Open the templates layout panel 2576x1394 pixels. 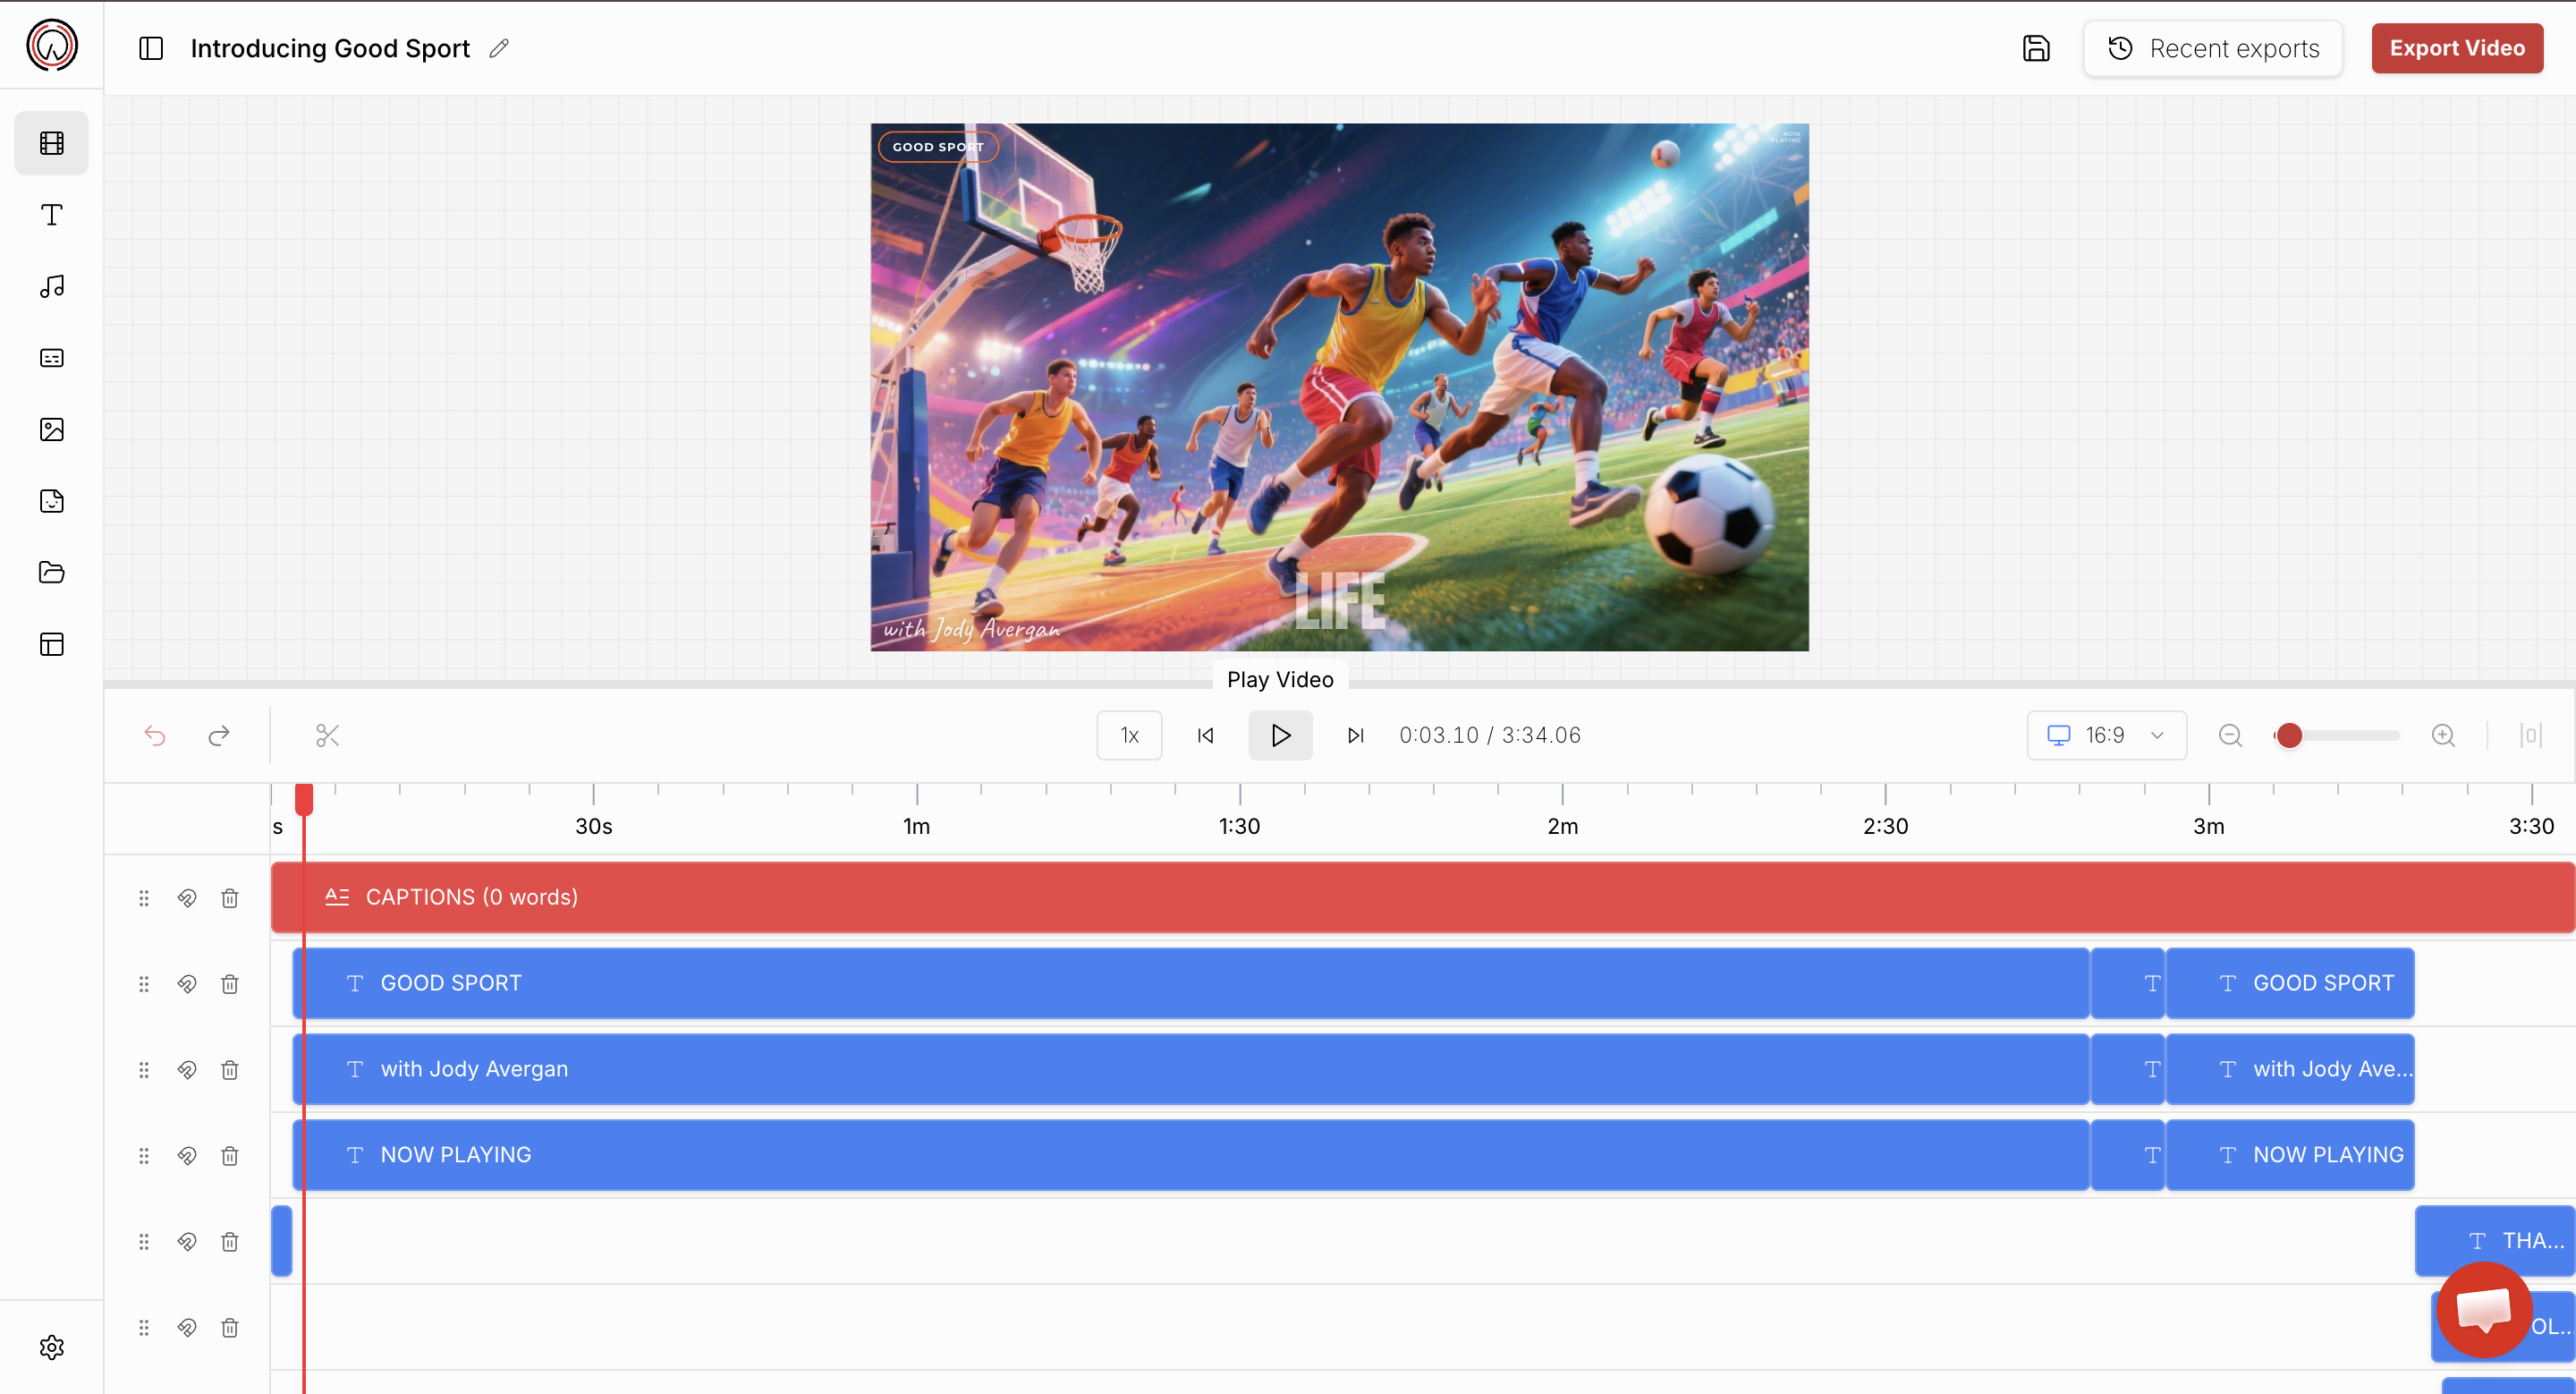coord(52,644)
